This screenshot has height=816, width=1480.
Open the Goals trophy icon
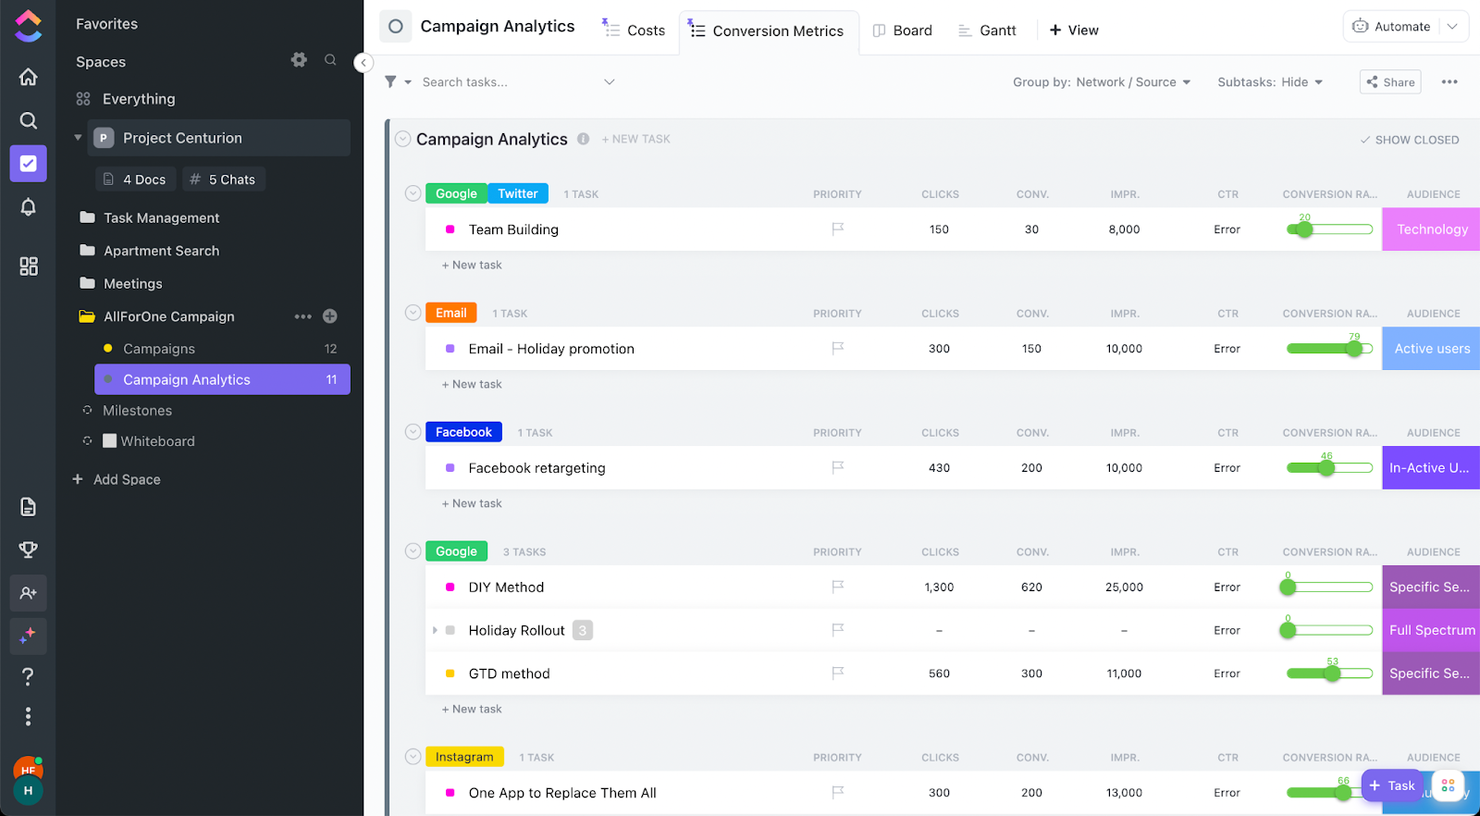[x=28, y=549]
